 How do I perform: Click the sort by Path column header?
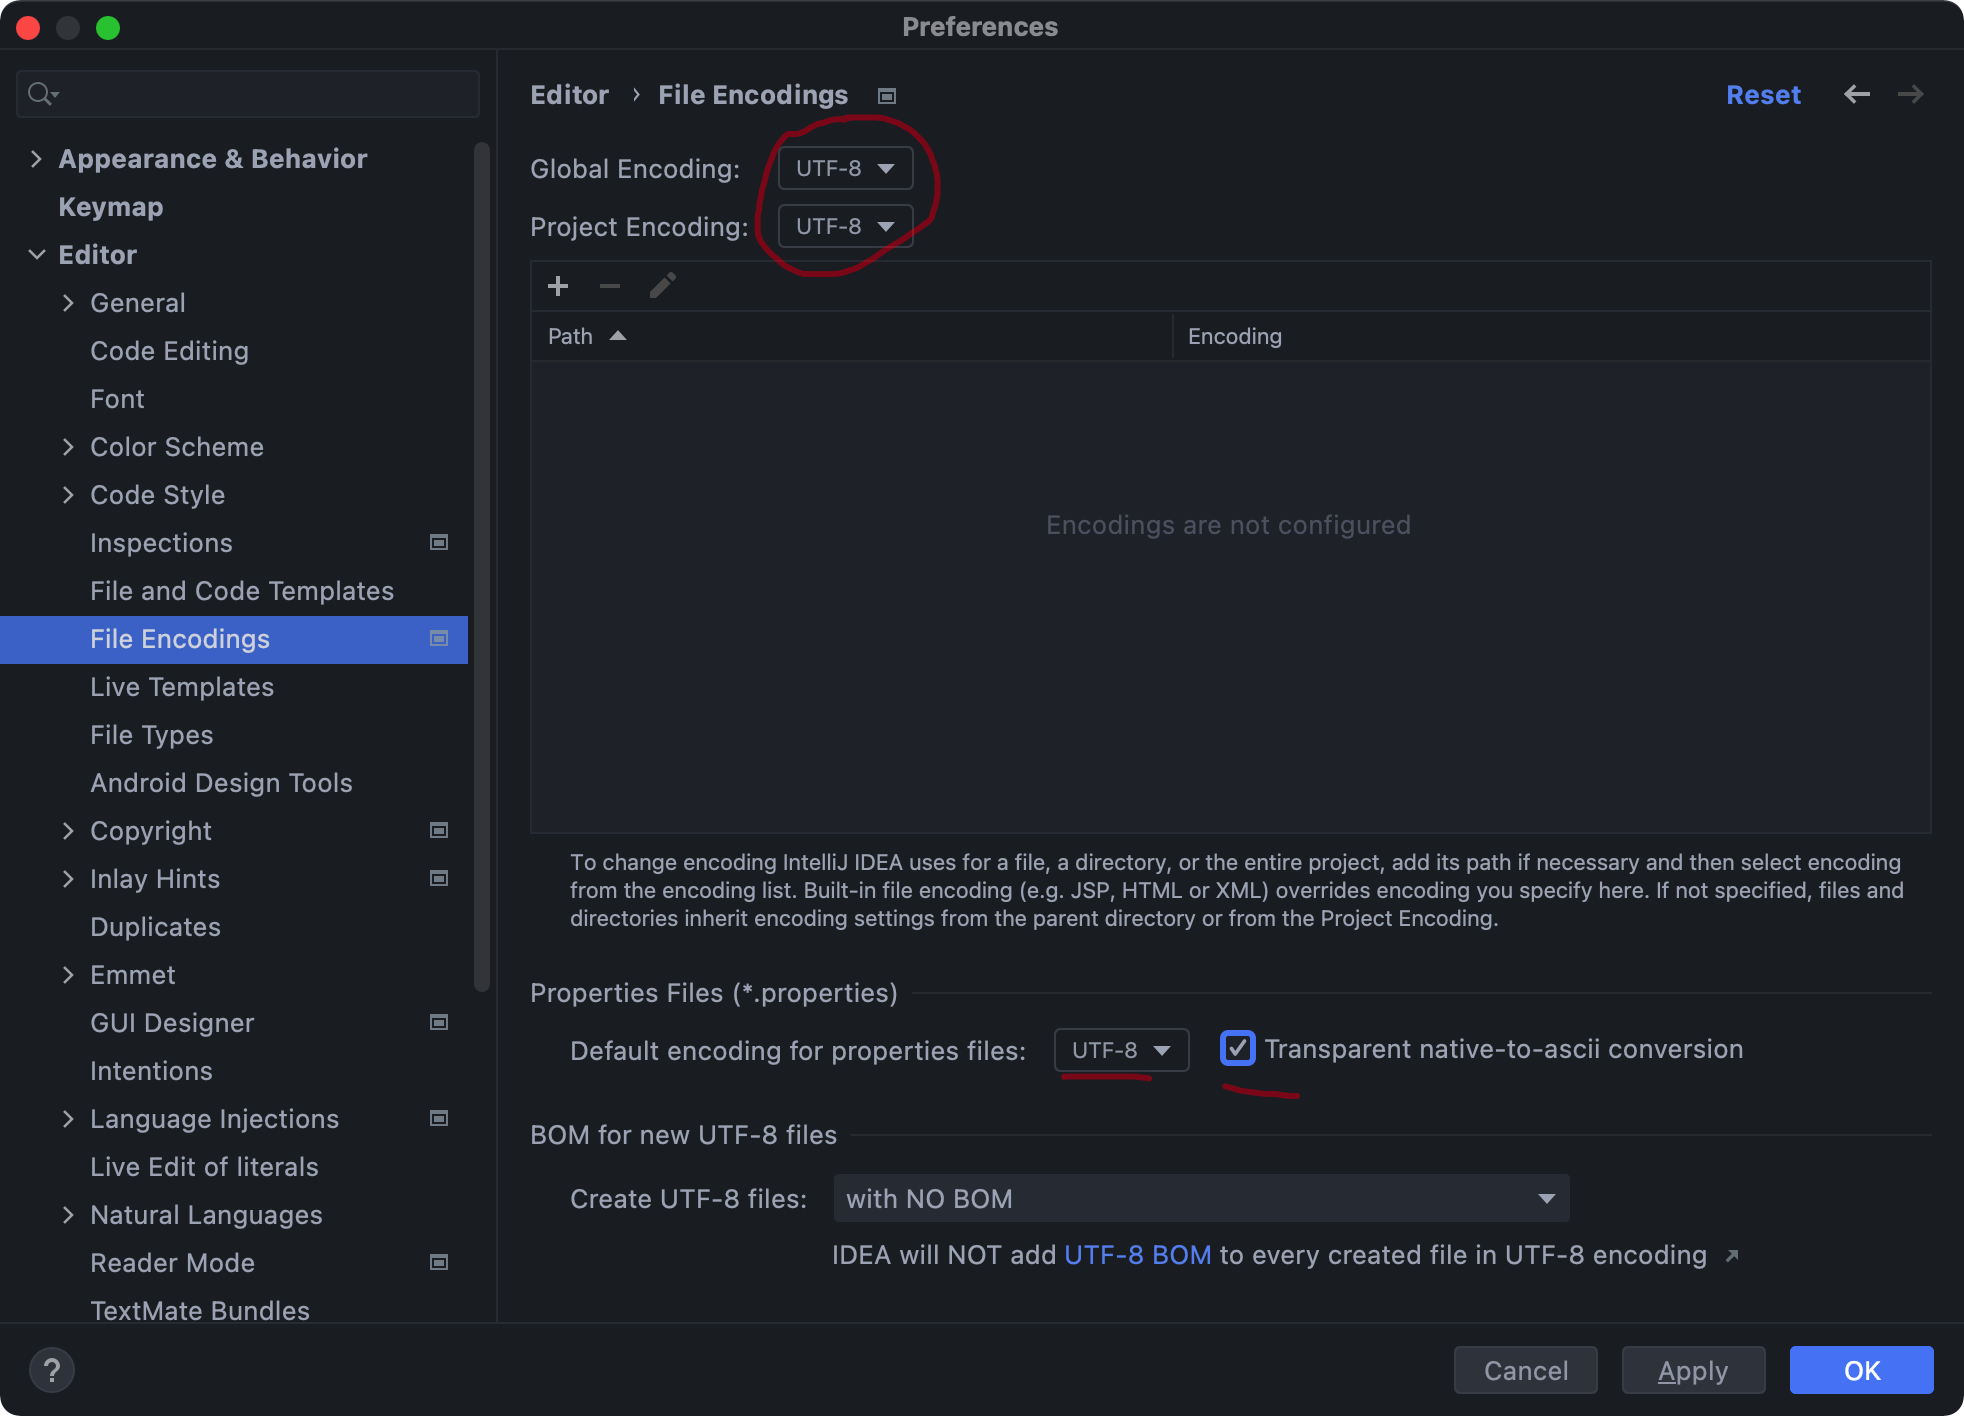(x=584, y=337)
